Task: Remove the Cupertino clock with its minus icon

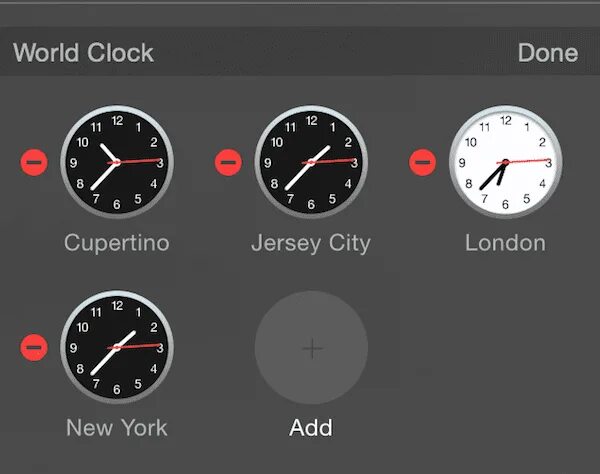Action: [34, 162]
